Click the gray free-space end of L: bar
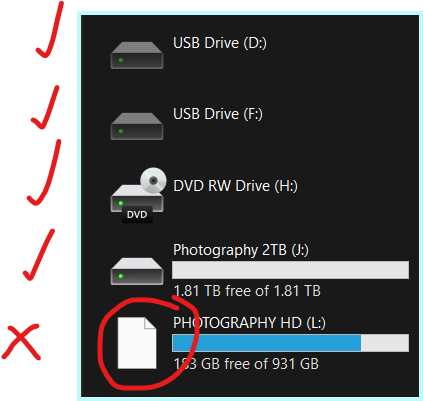 [x=385, y=343]
